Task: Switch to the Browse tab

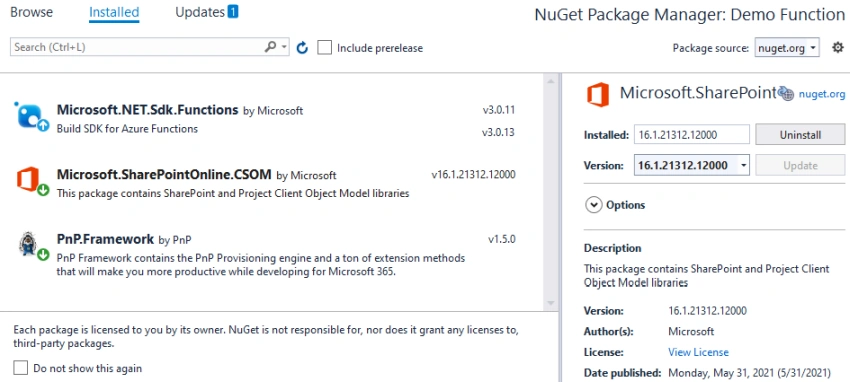Action: (31, 12)
